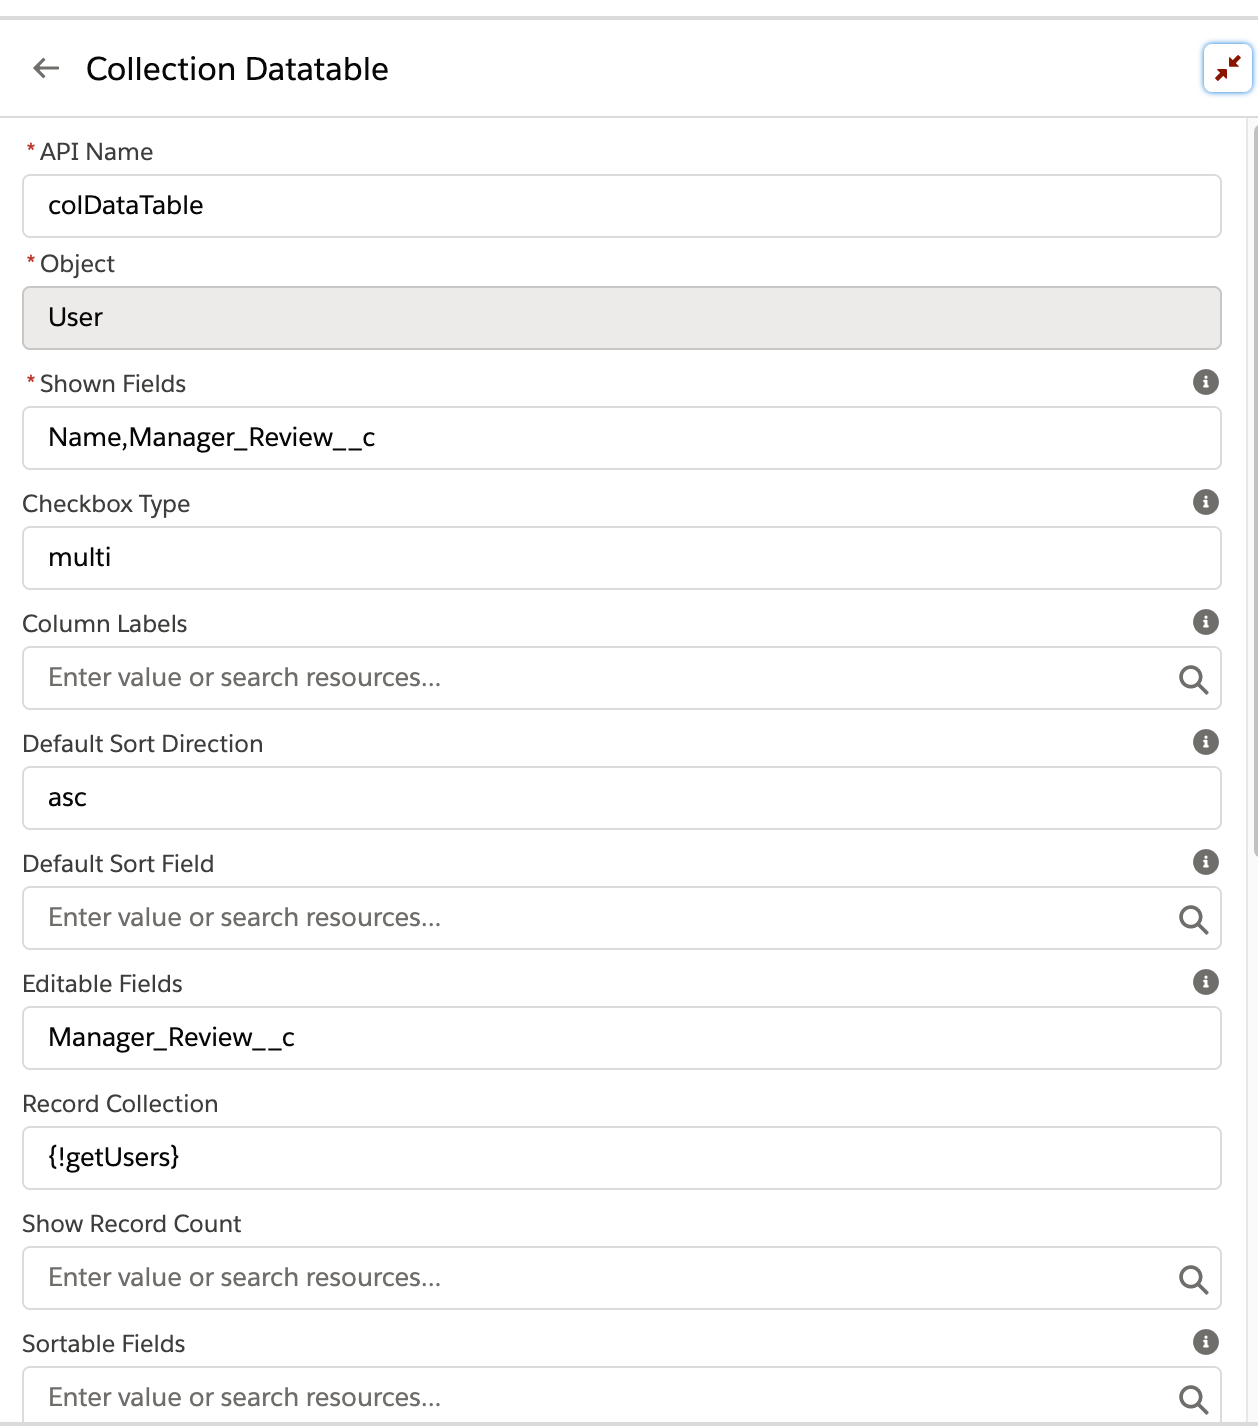This screenshot has height=1426, width=1258.
Task: Open resource search for Sortable Fields
Action: [1192, 1397]
